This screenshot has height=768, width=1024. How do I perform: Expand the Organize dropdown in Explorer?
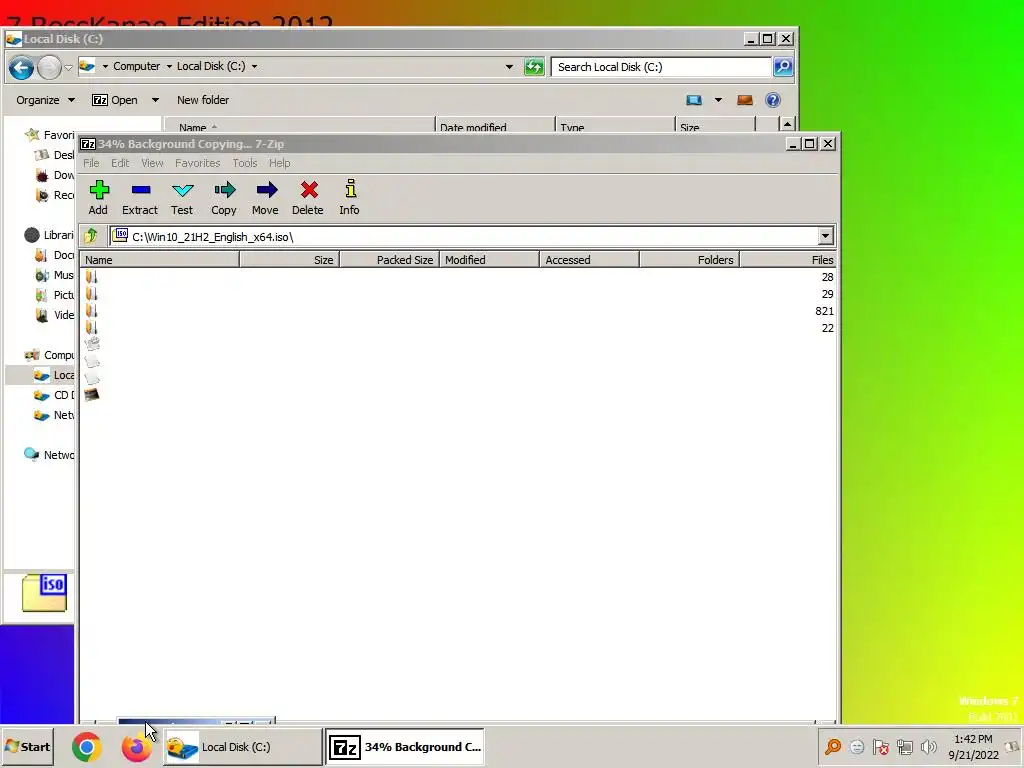[71, 100]
